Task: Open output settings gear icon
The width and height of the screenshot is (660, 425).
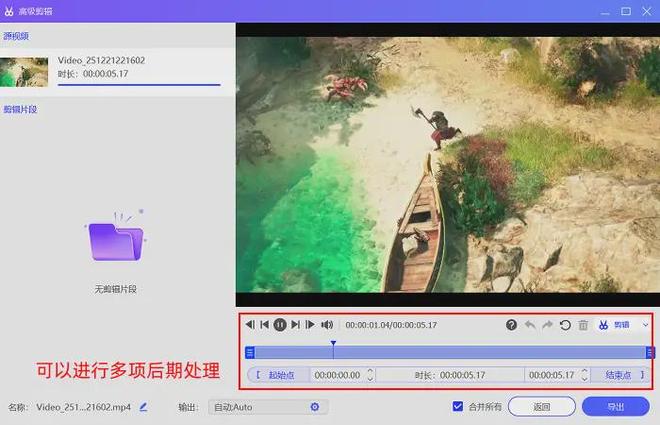Action: click(x=314, y=407)
